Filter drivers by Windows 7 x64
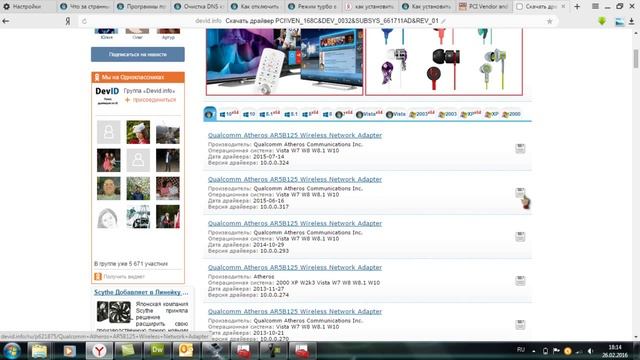Image resolution: width=640 pixels, height=360 pixels. tap(344, 114)
